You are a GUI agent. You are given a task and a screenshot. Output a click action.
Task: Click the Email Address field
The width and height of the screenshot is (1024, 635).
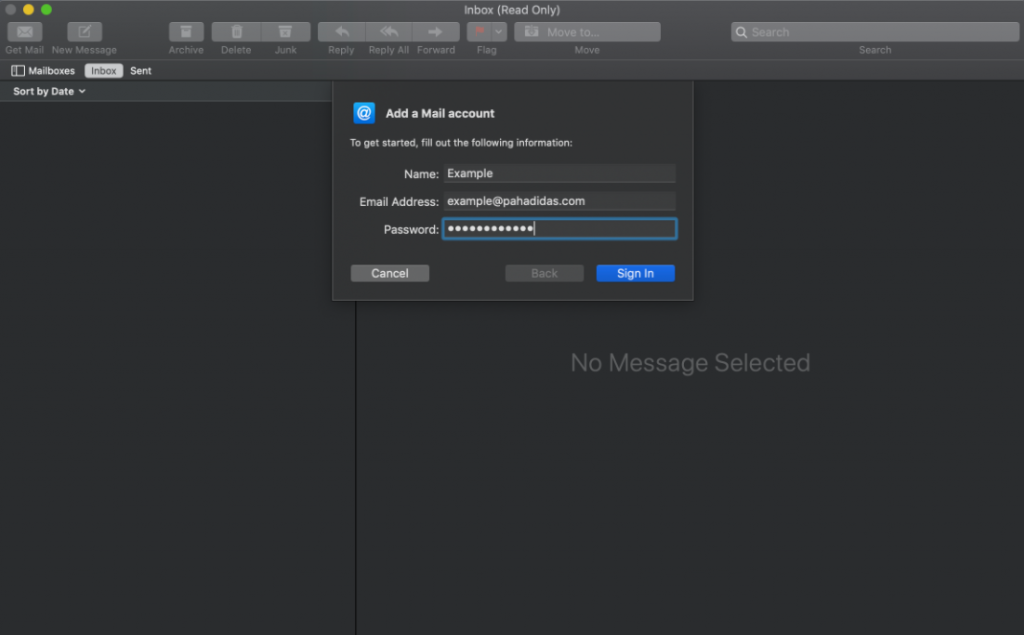point(559,201)
